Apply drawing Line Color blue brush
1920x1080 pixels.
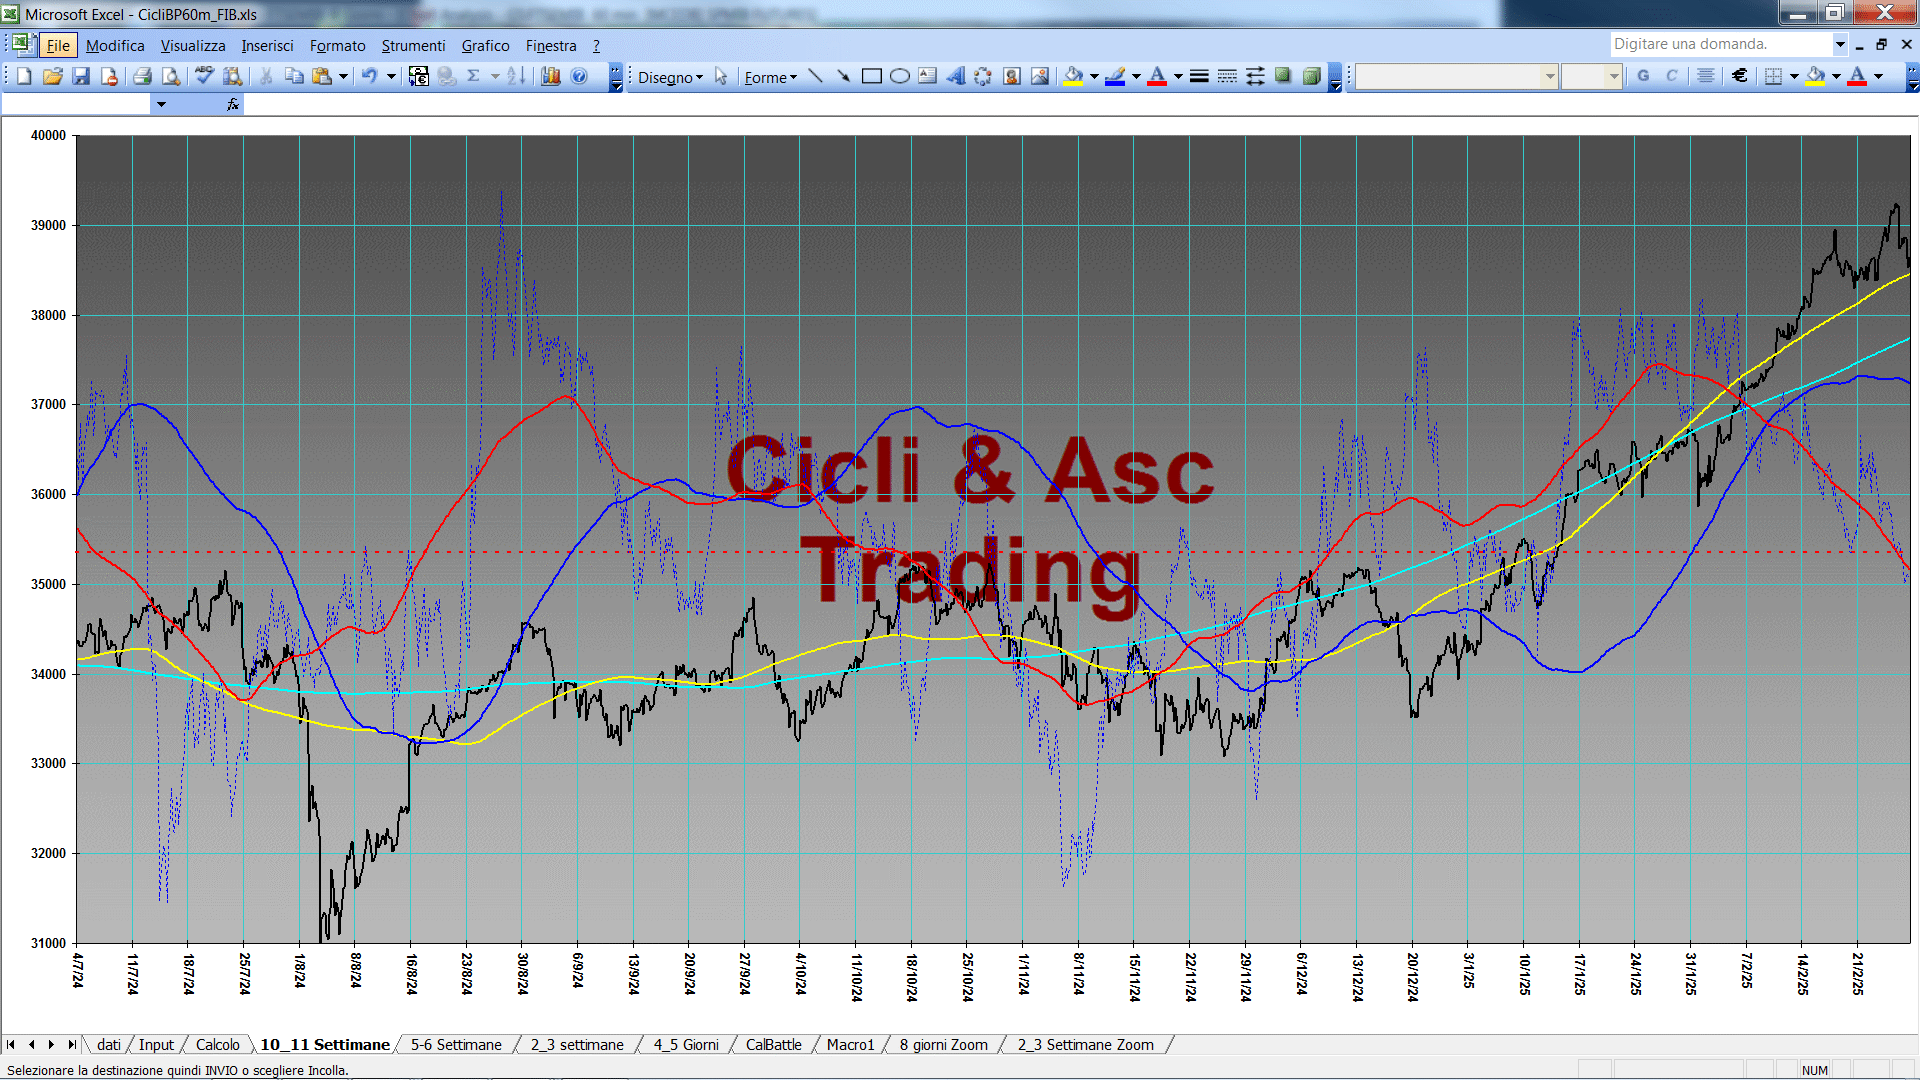pyautogui.click(x=1115, y=76)
